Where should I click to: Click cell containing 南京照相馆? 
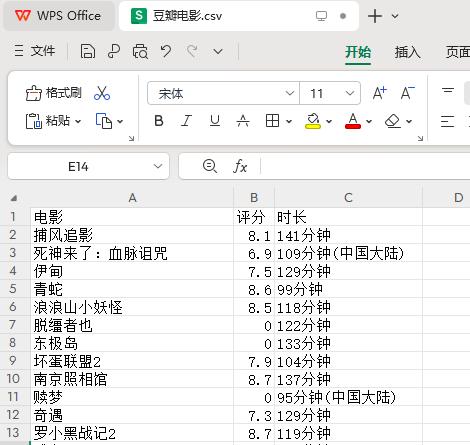(x=132, y=379)
